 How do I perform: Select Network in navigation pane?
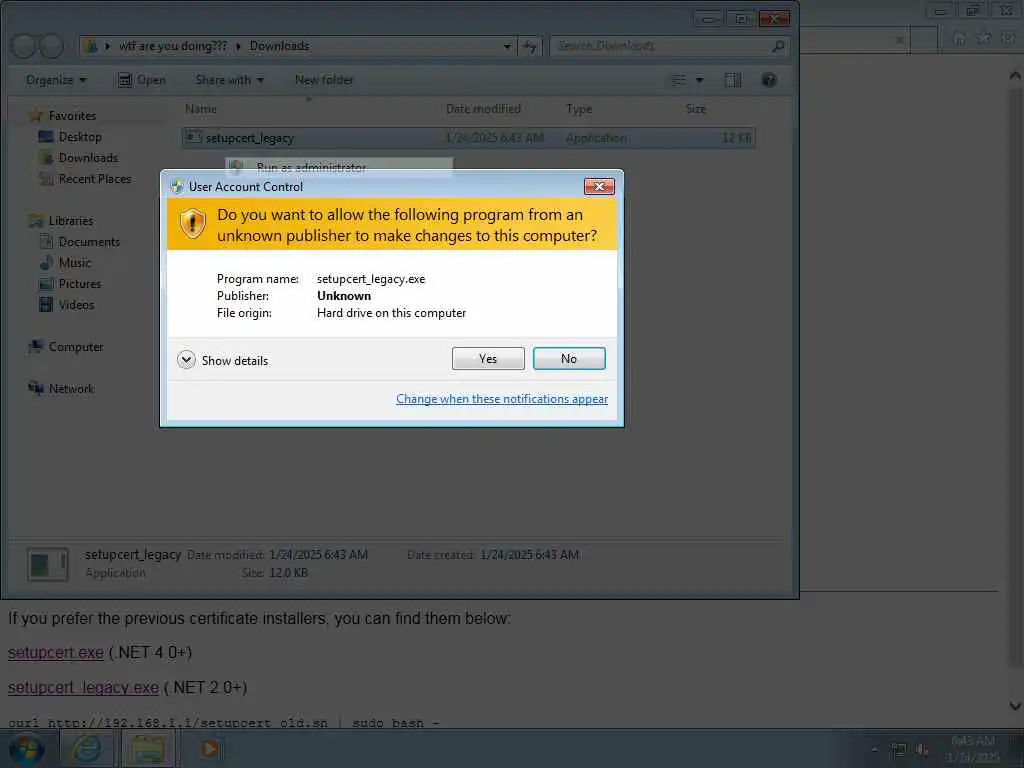click(x=71, y=389)
